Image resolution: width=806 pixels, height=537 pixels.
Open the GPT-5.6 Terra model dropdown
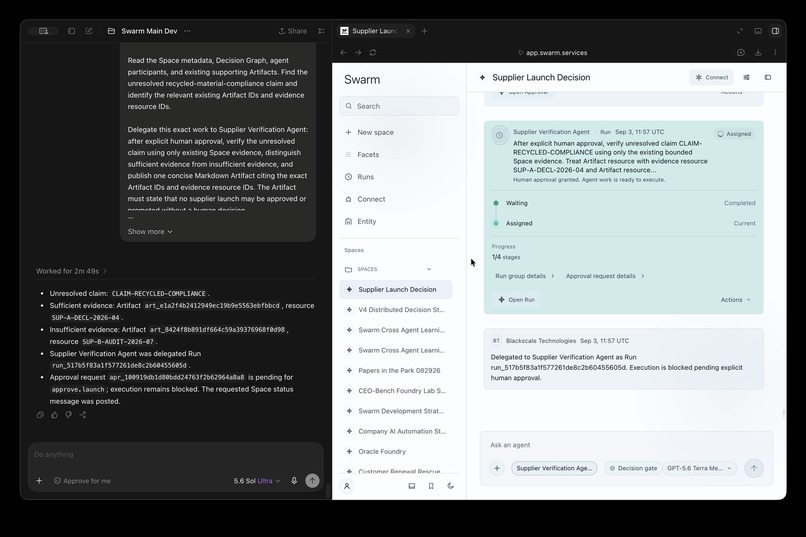tap(699, 468)
